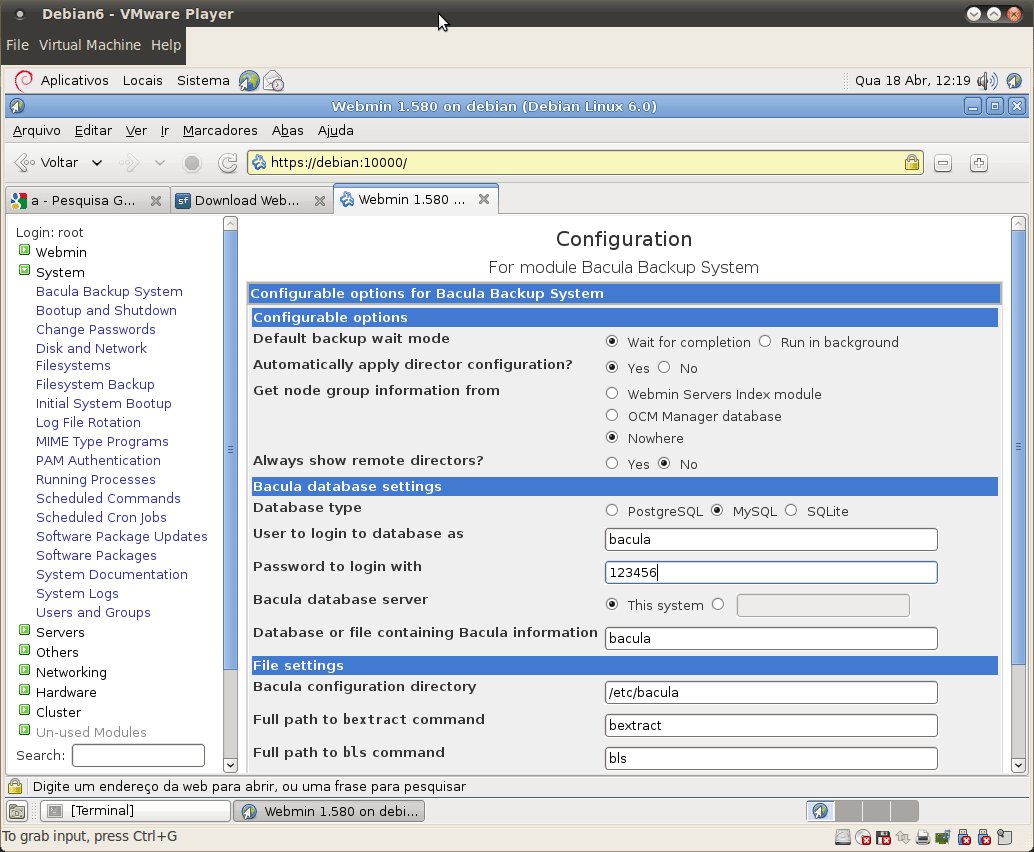This screenshot has width=1034, height=852.
Task: Click the Password to login with field
Action: [x=771, y=572]
